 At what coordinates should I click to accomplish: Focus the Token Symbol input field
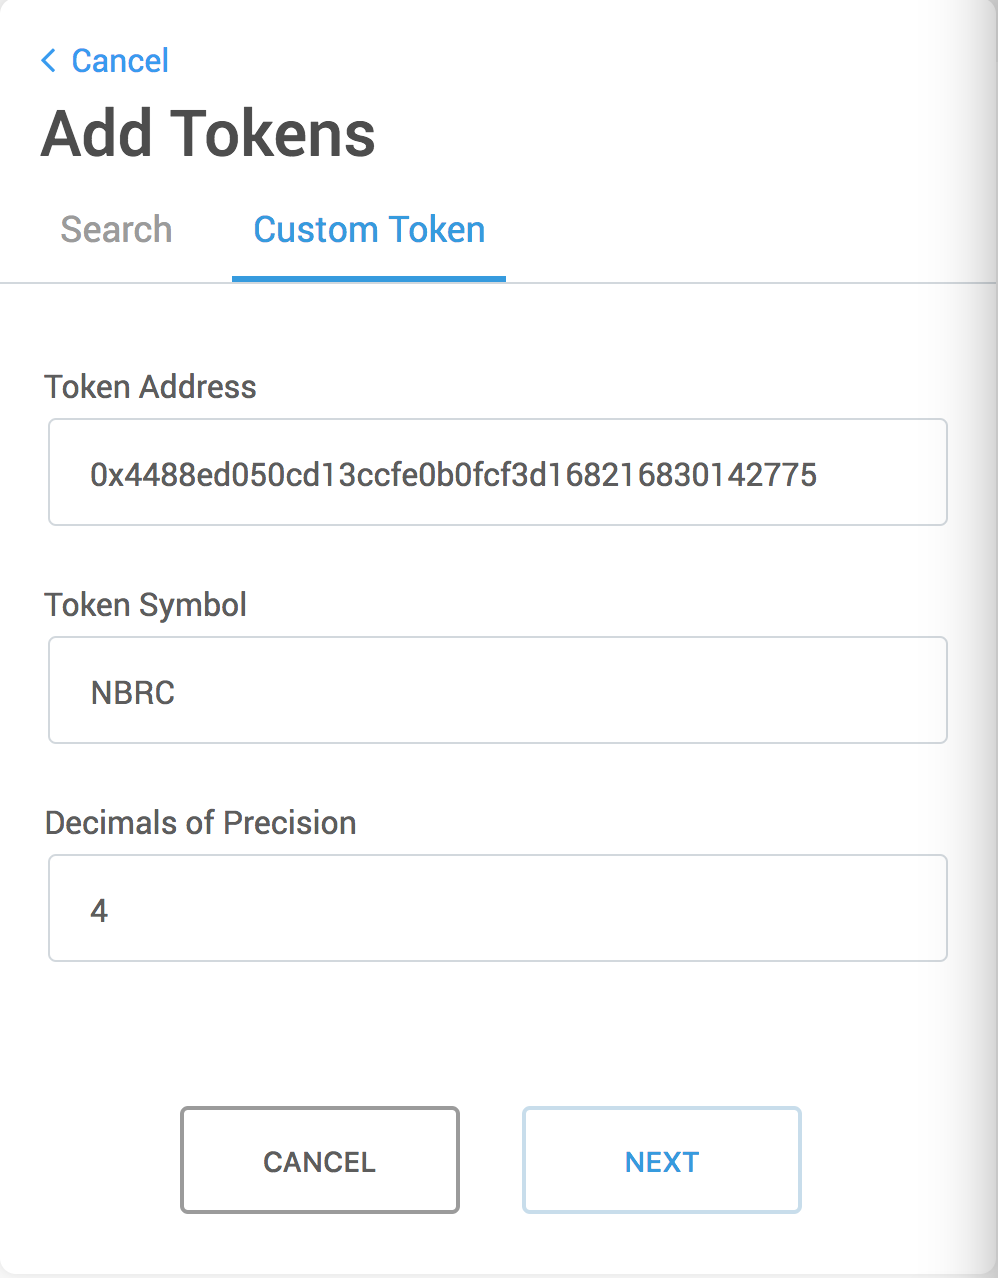[x=498, y=691]
